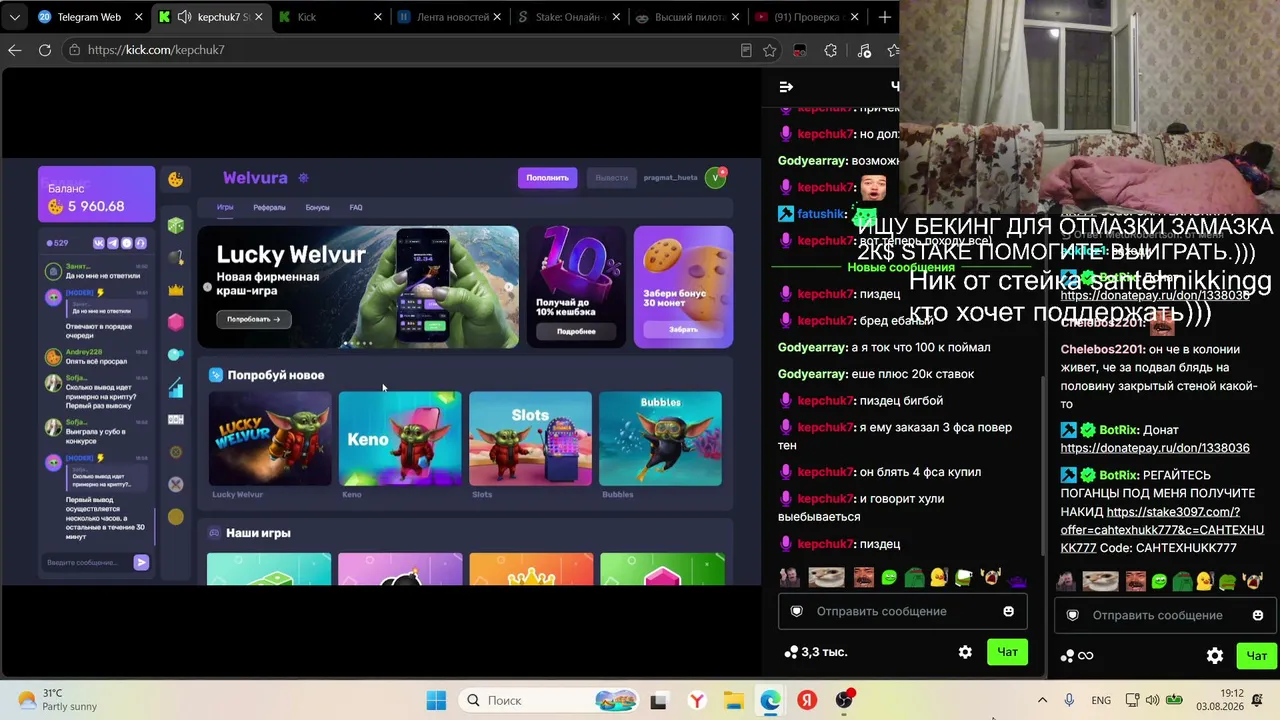Click the Вывести button
This screenshot has height=720, width=1280.
point(611,178)
